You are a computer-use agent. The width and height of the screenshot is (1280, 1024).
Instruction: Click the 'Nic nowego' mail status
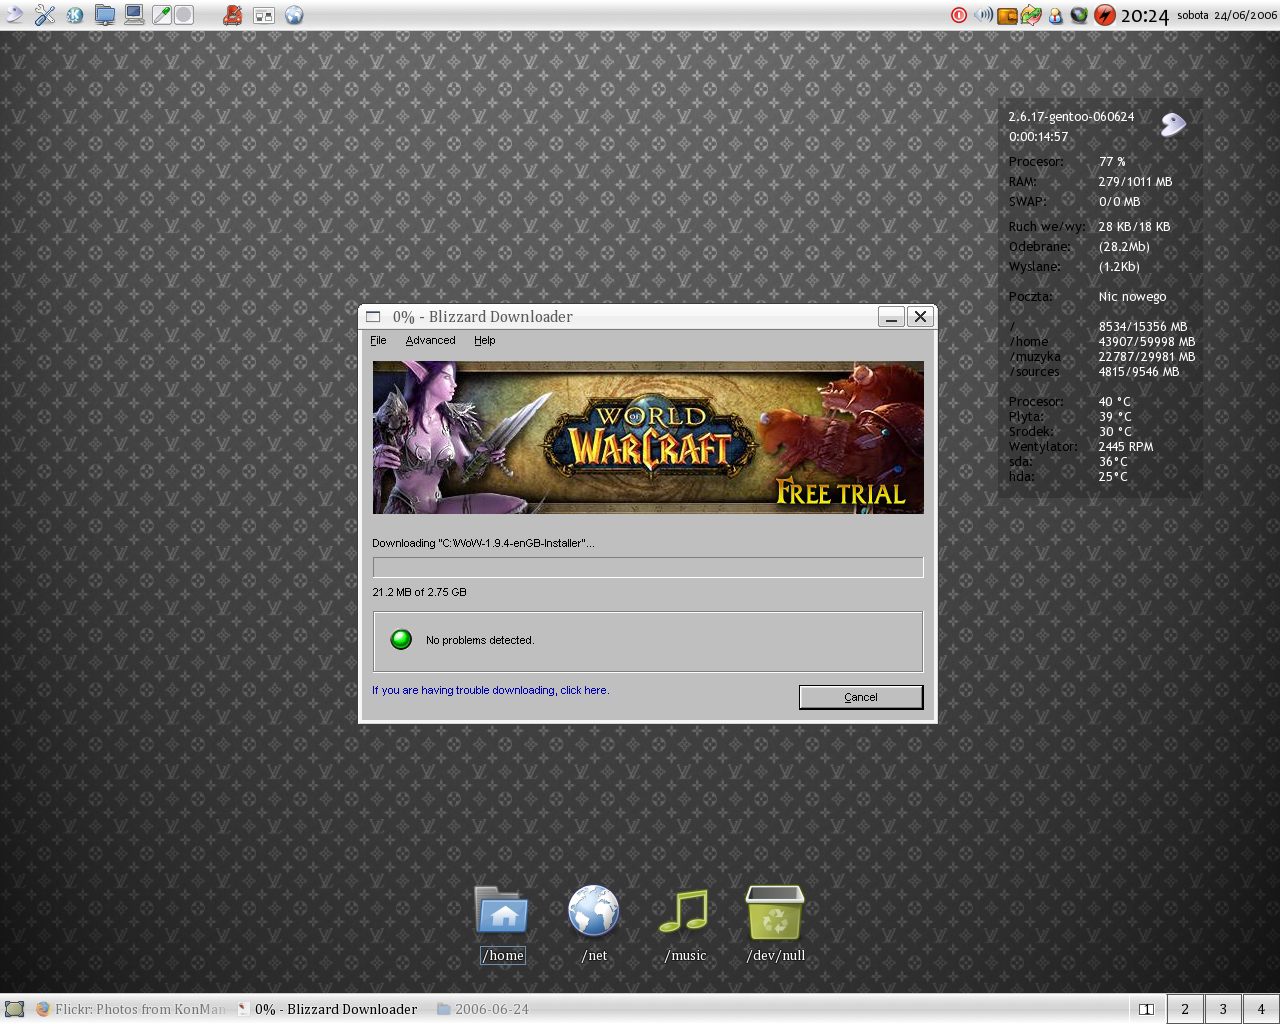pyautogui.click(x=1132, y=297)
